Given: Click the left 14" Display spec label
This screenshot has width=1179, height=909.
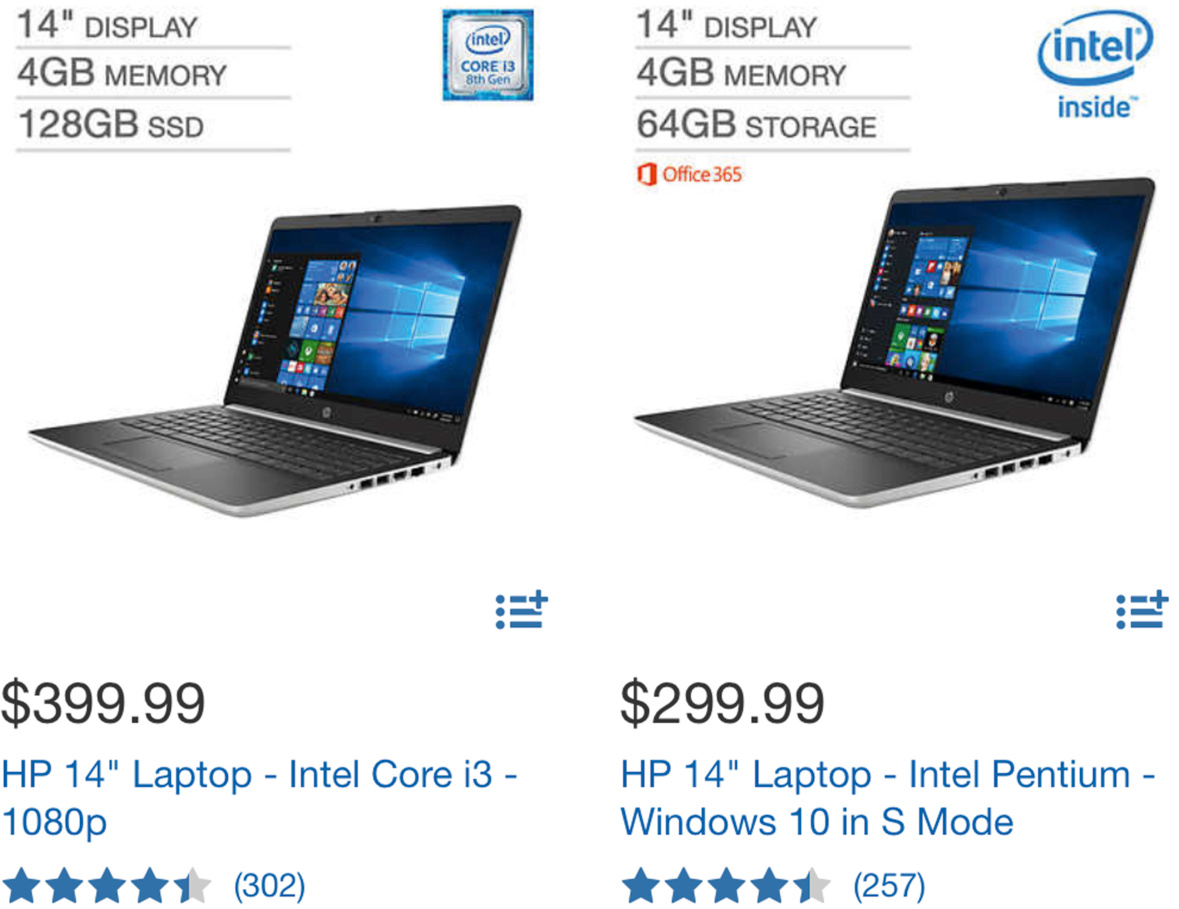Looking at the screenshot, I should click(x=107, y=26).
